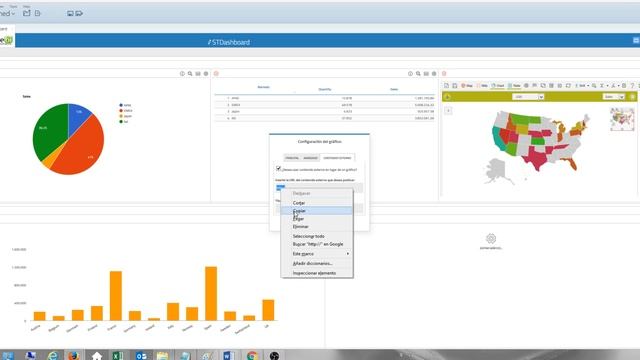Click the gear icon in the empty bottom-right panel
Screen dimensions: 640x360
491,238
